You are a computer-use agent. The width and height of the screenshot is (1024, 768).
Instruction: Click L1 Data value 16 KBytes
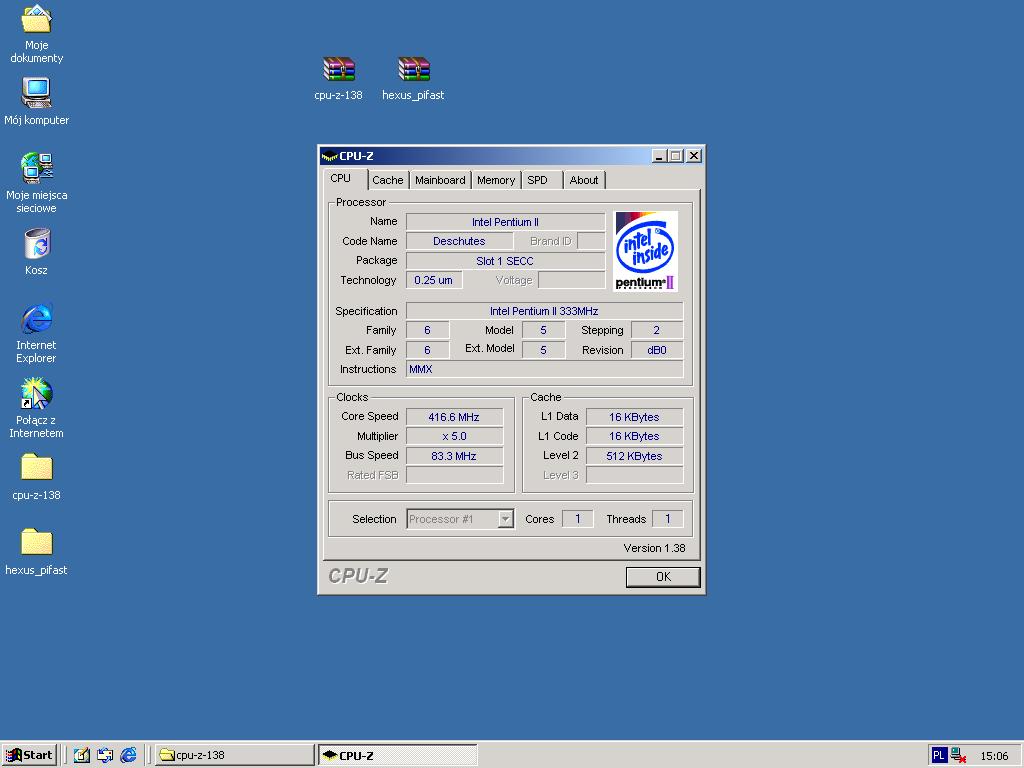click(x=635, y=417)
